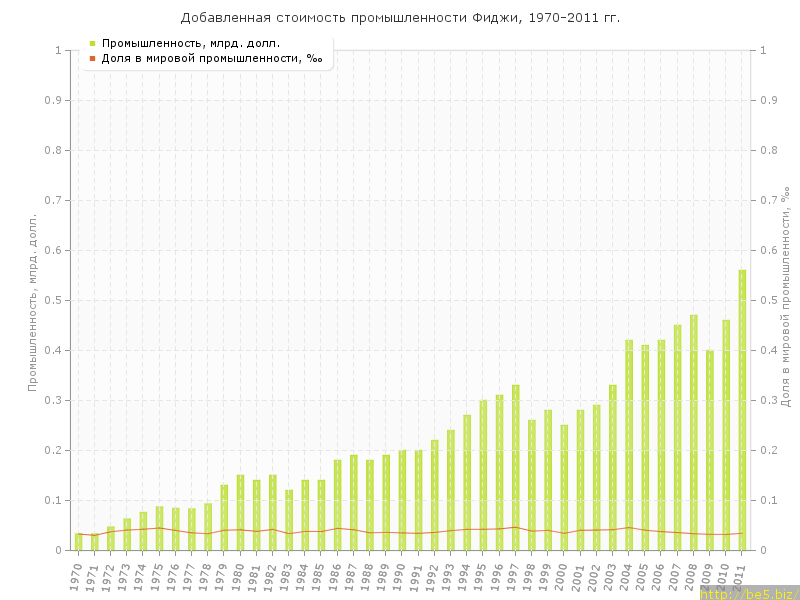Click the left axis title 'Промышленность, млрд. долл.'
800x600 pixels.
click(32, 300)
